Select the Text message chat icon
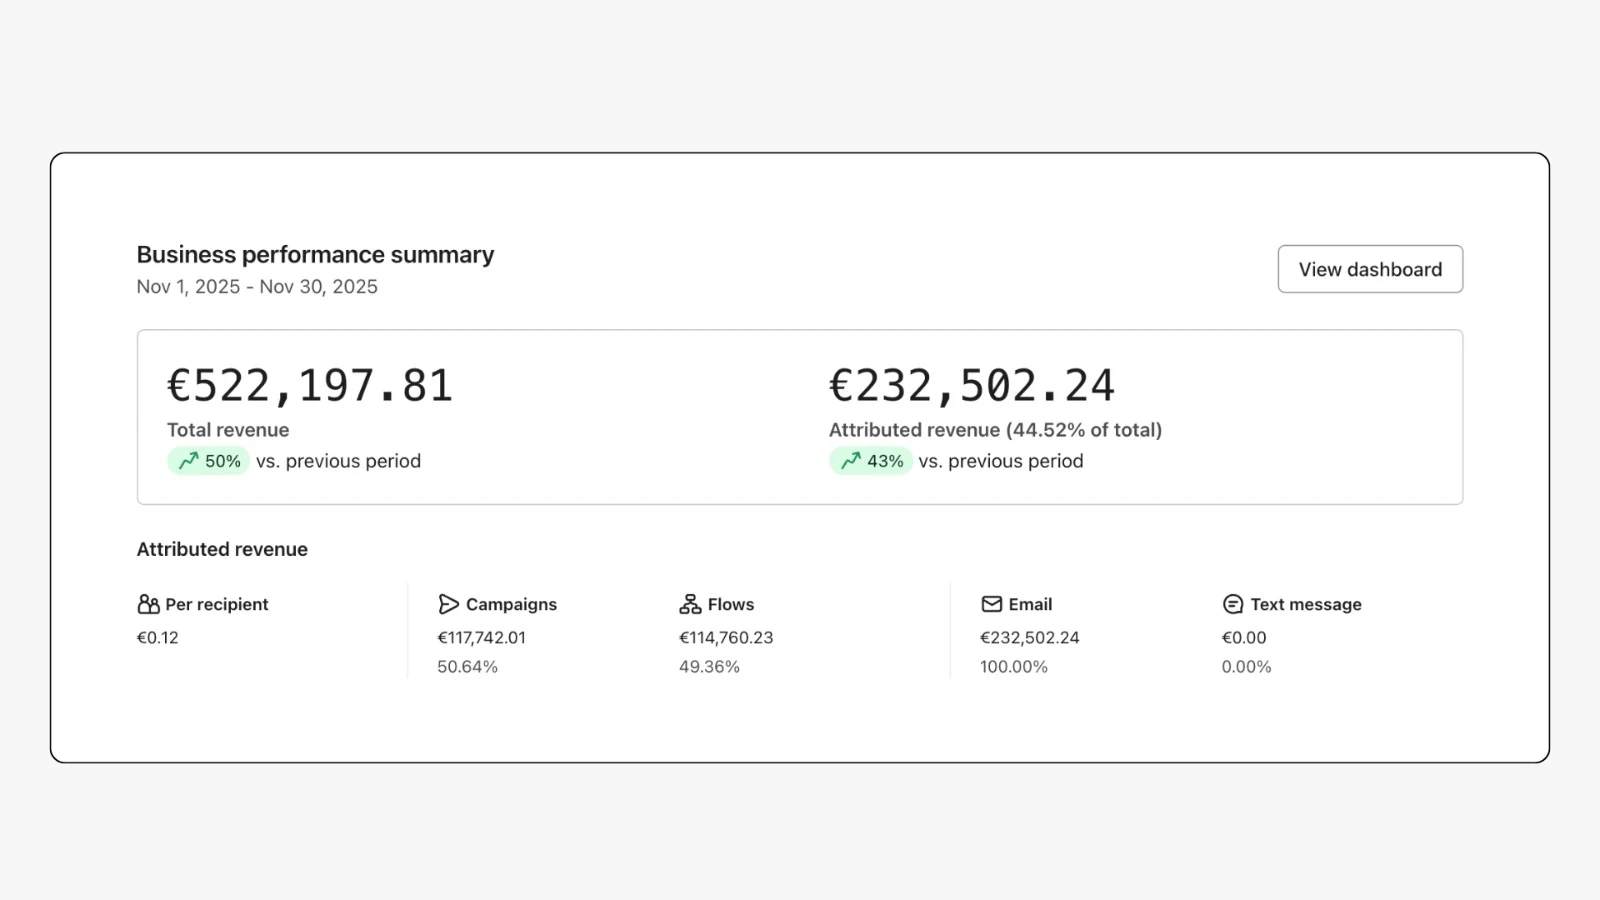Screen dimensions: 1600x900 point(1231,604)
